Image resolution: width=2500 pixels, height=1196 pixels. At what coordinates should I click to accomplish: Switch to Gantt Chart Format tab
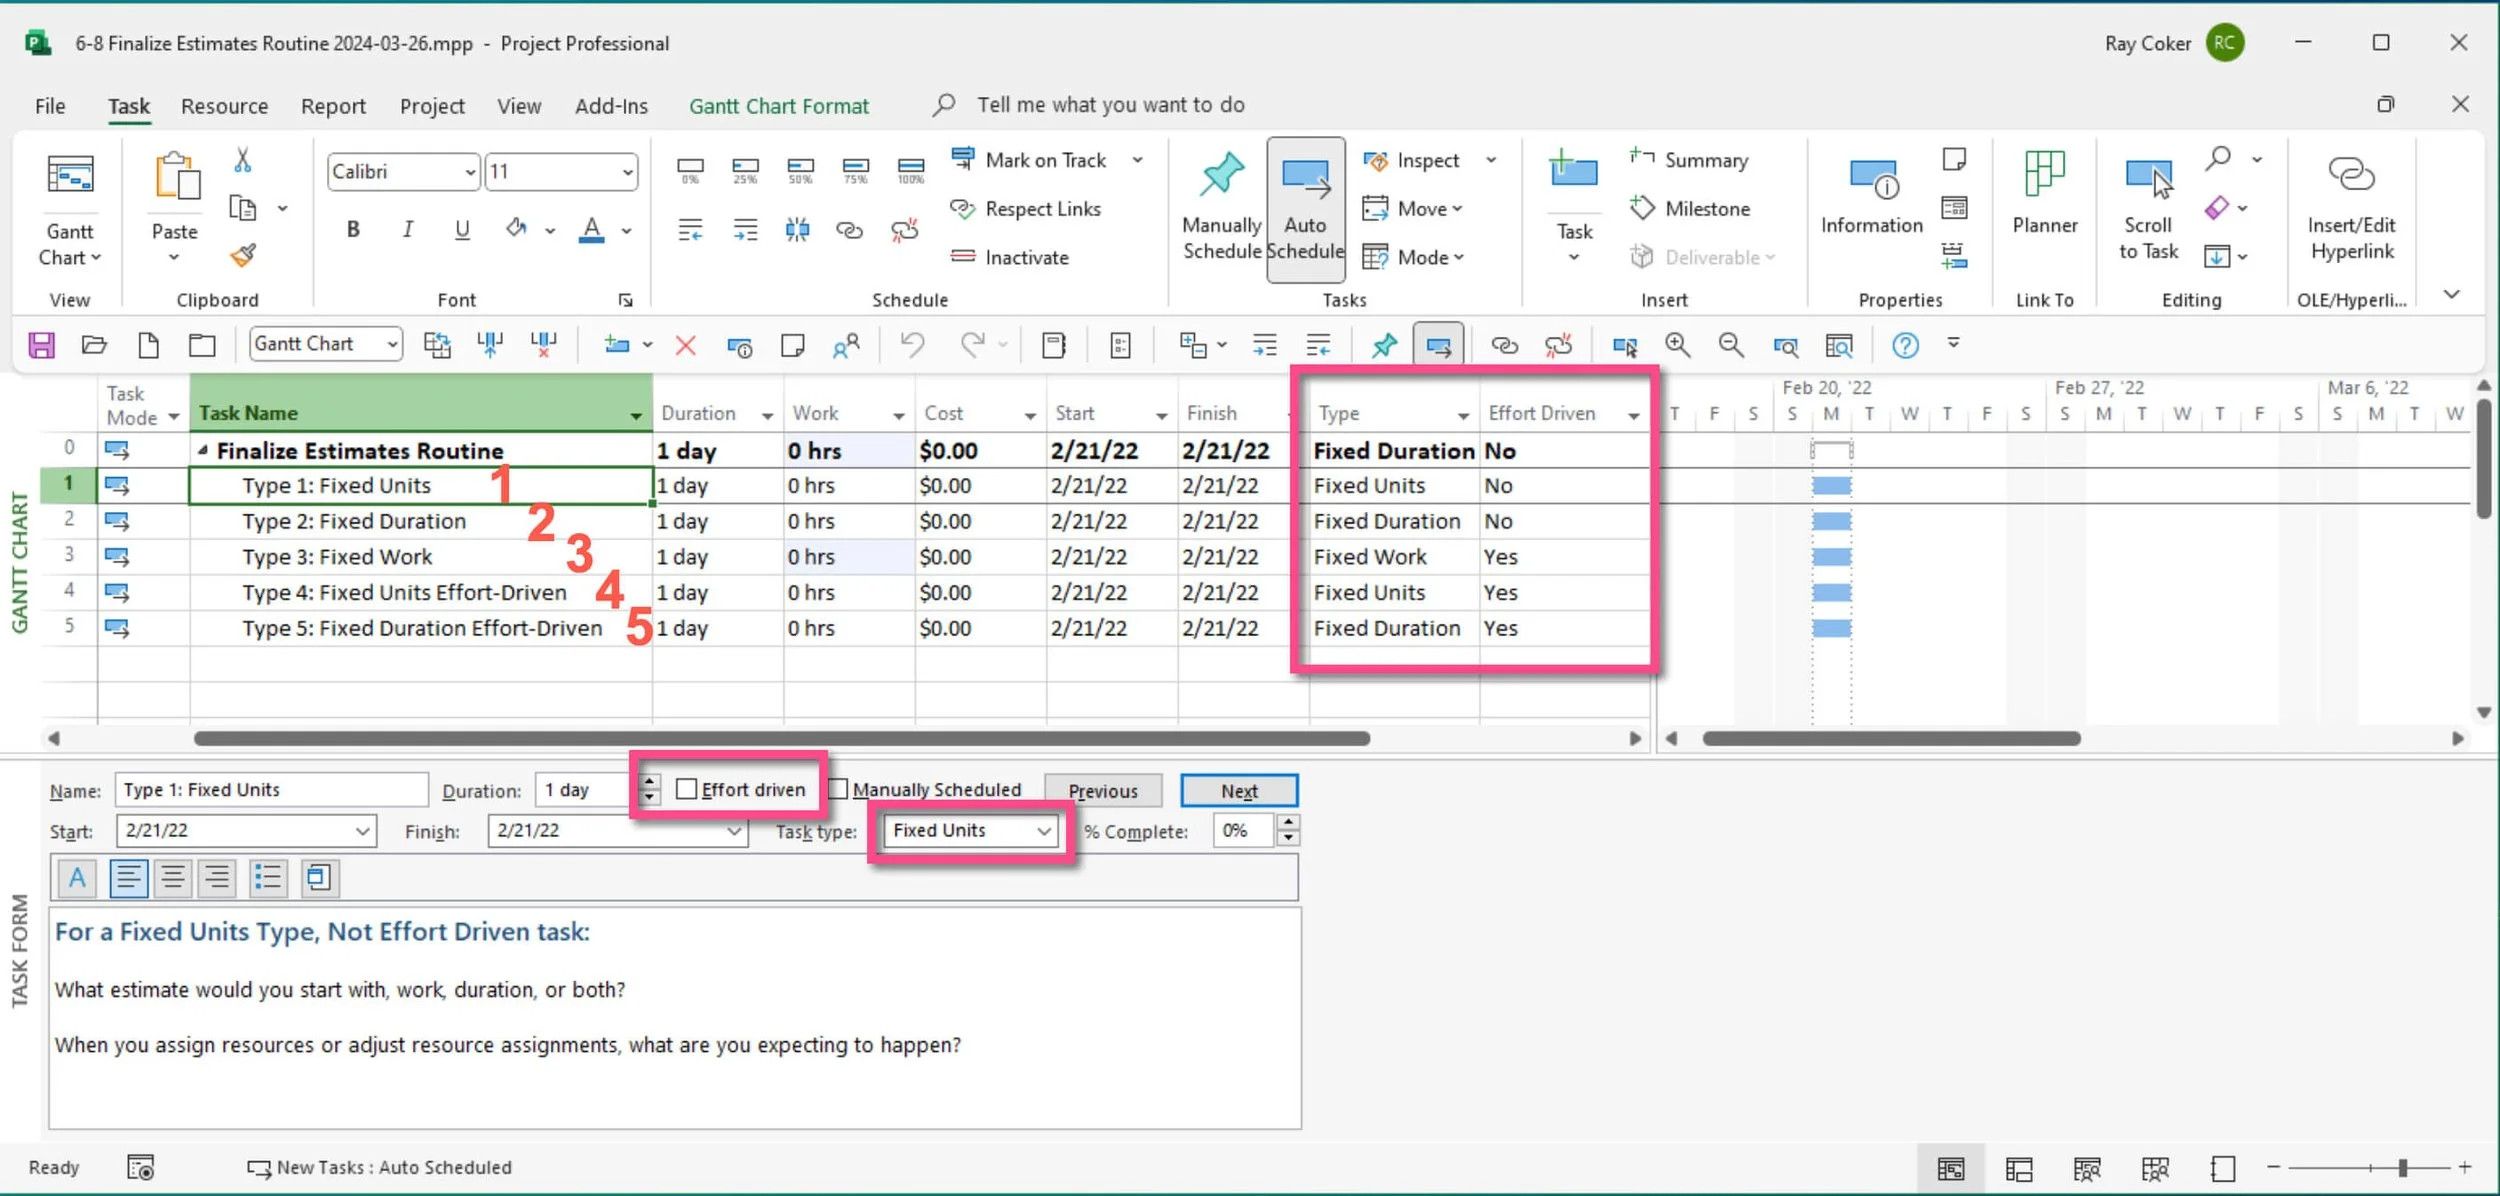click(779, 106)
